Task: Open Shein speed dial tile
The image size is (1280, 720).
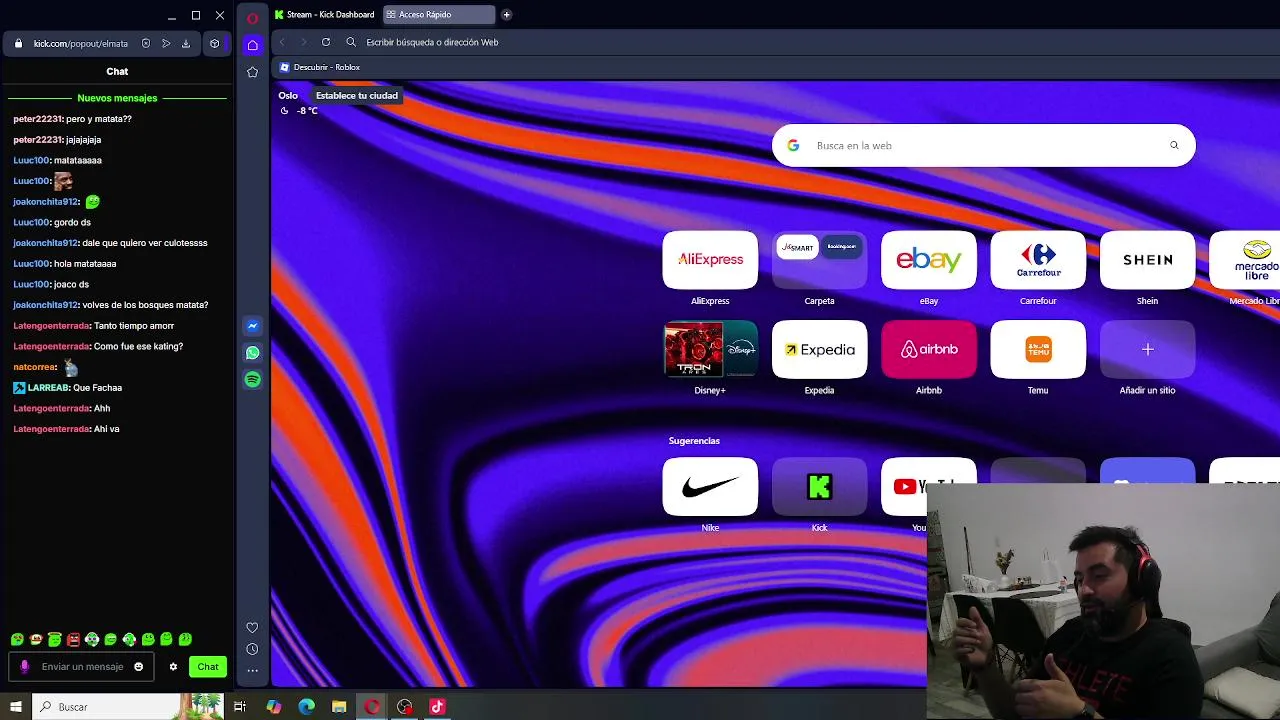Action: [1147, 260]
